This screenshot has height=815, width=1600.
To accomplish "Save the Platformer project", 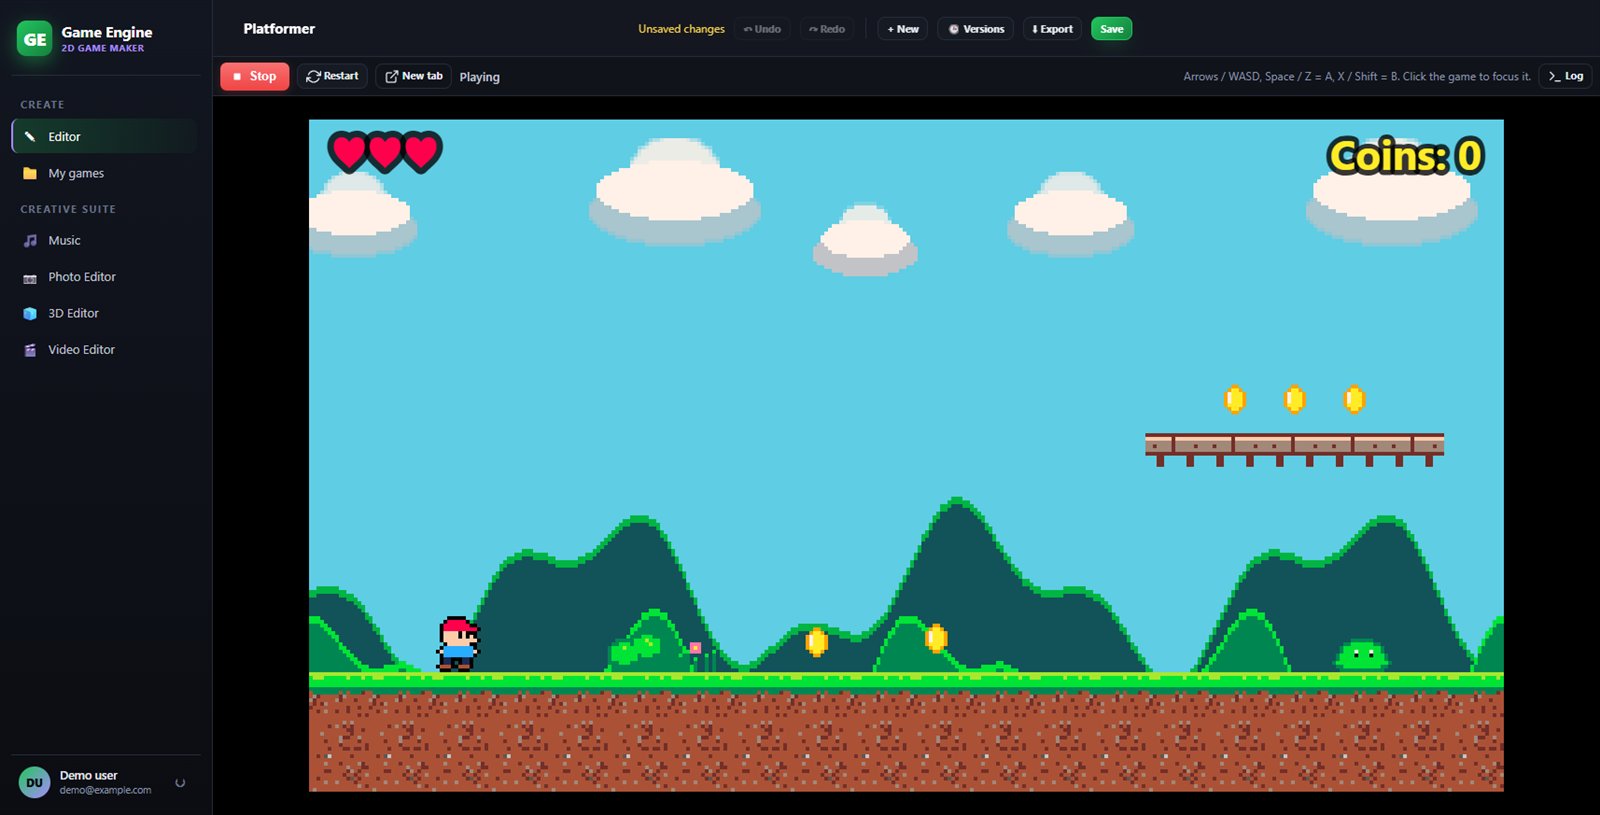I will pos(1112,29).
